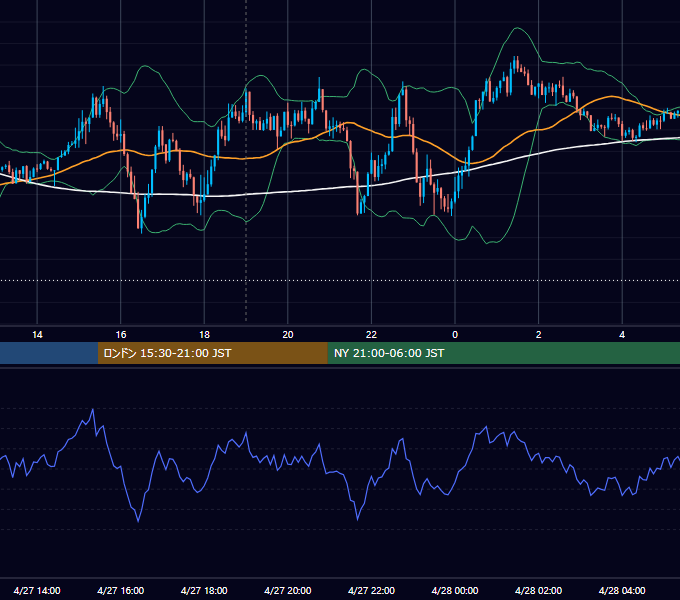The width and height of the screenshot is (680, 600).
Task: Click the 14 hour axis label
Action: pos(37,335)
